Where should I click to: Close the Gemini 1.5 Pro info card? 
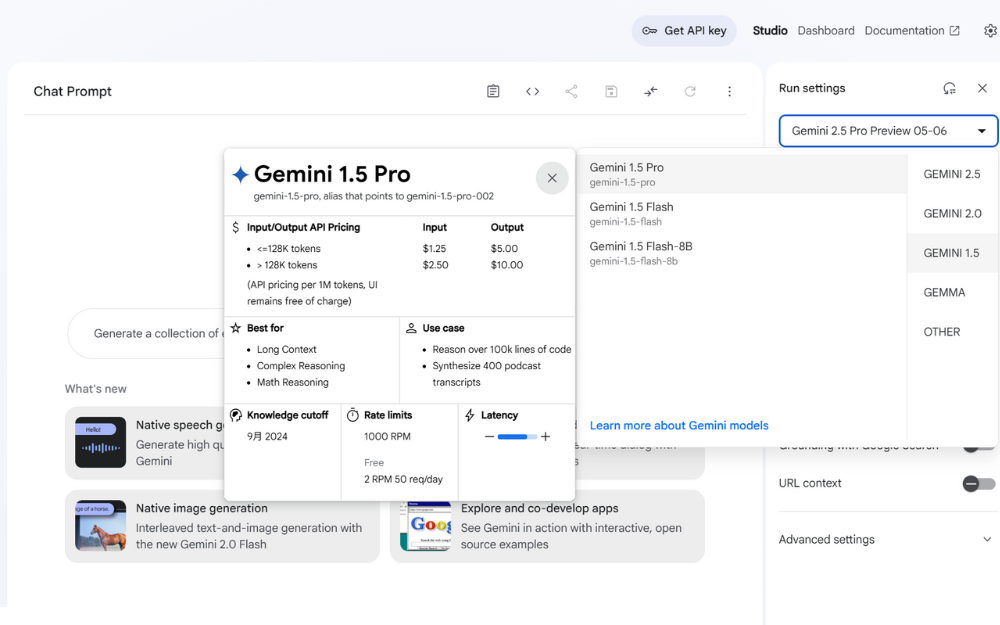tap(552, 178)
